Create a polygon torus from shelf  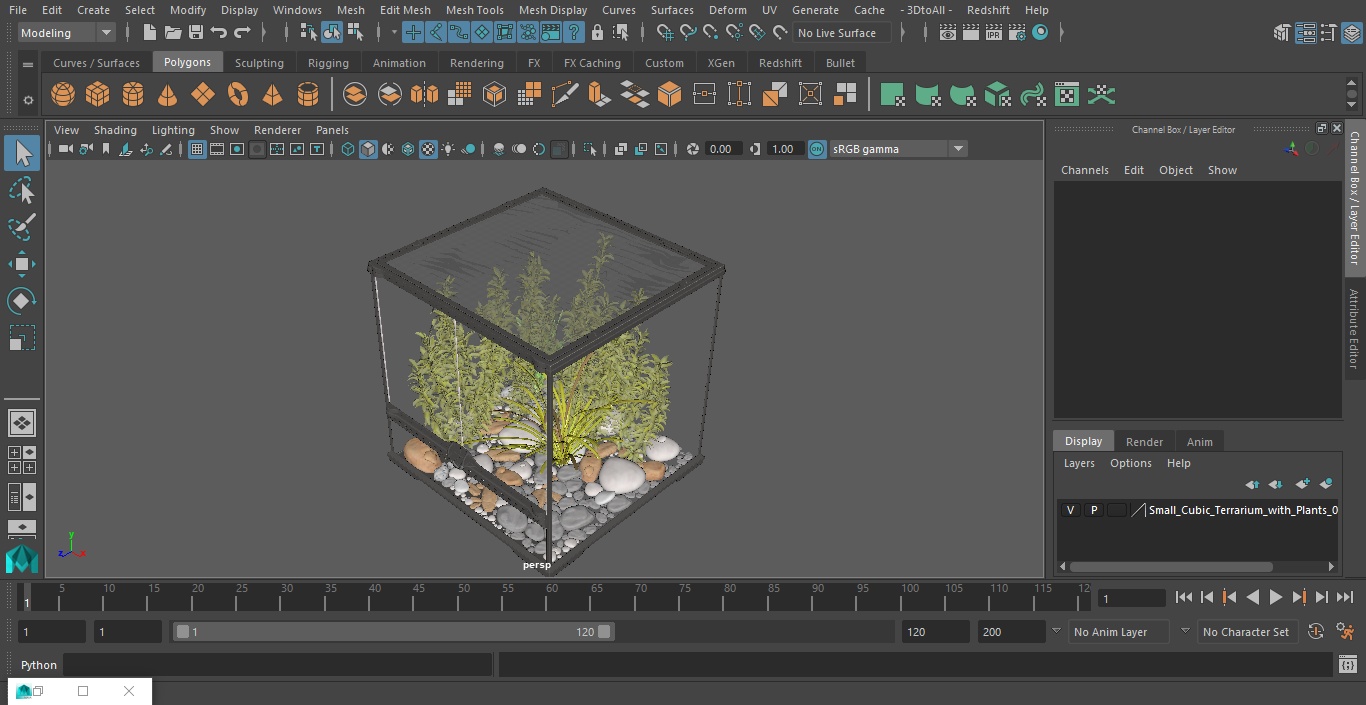(238, 95)
